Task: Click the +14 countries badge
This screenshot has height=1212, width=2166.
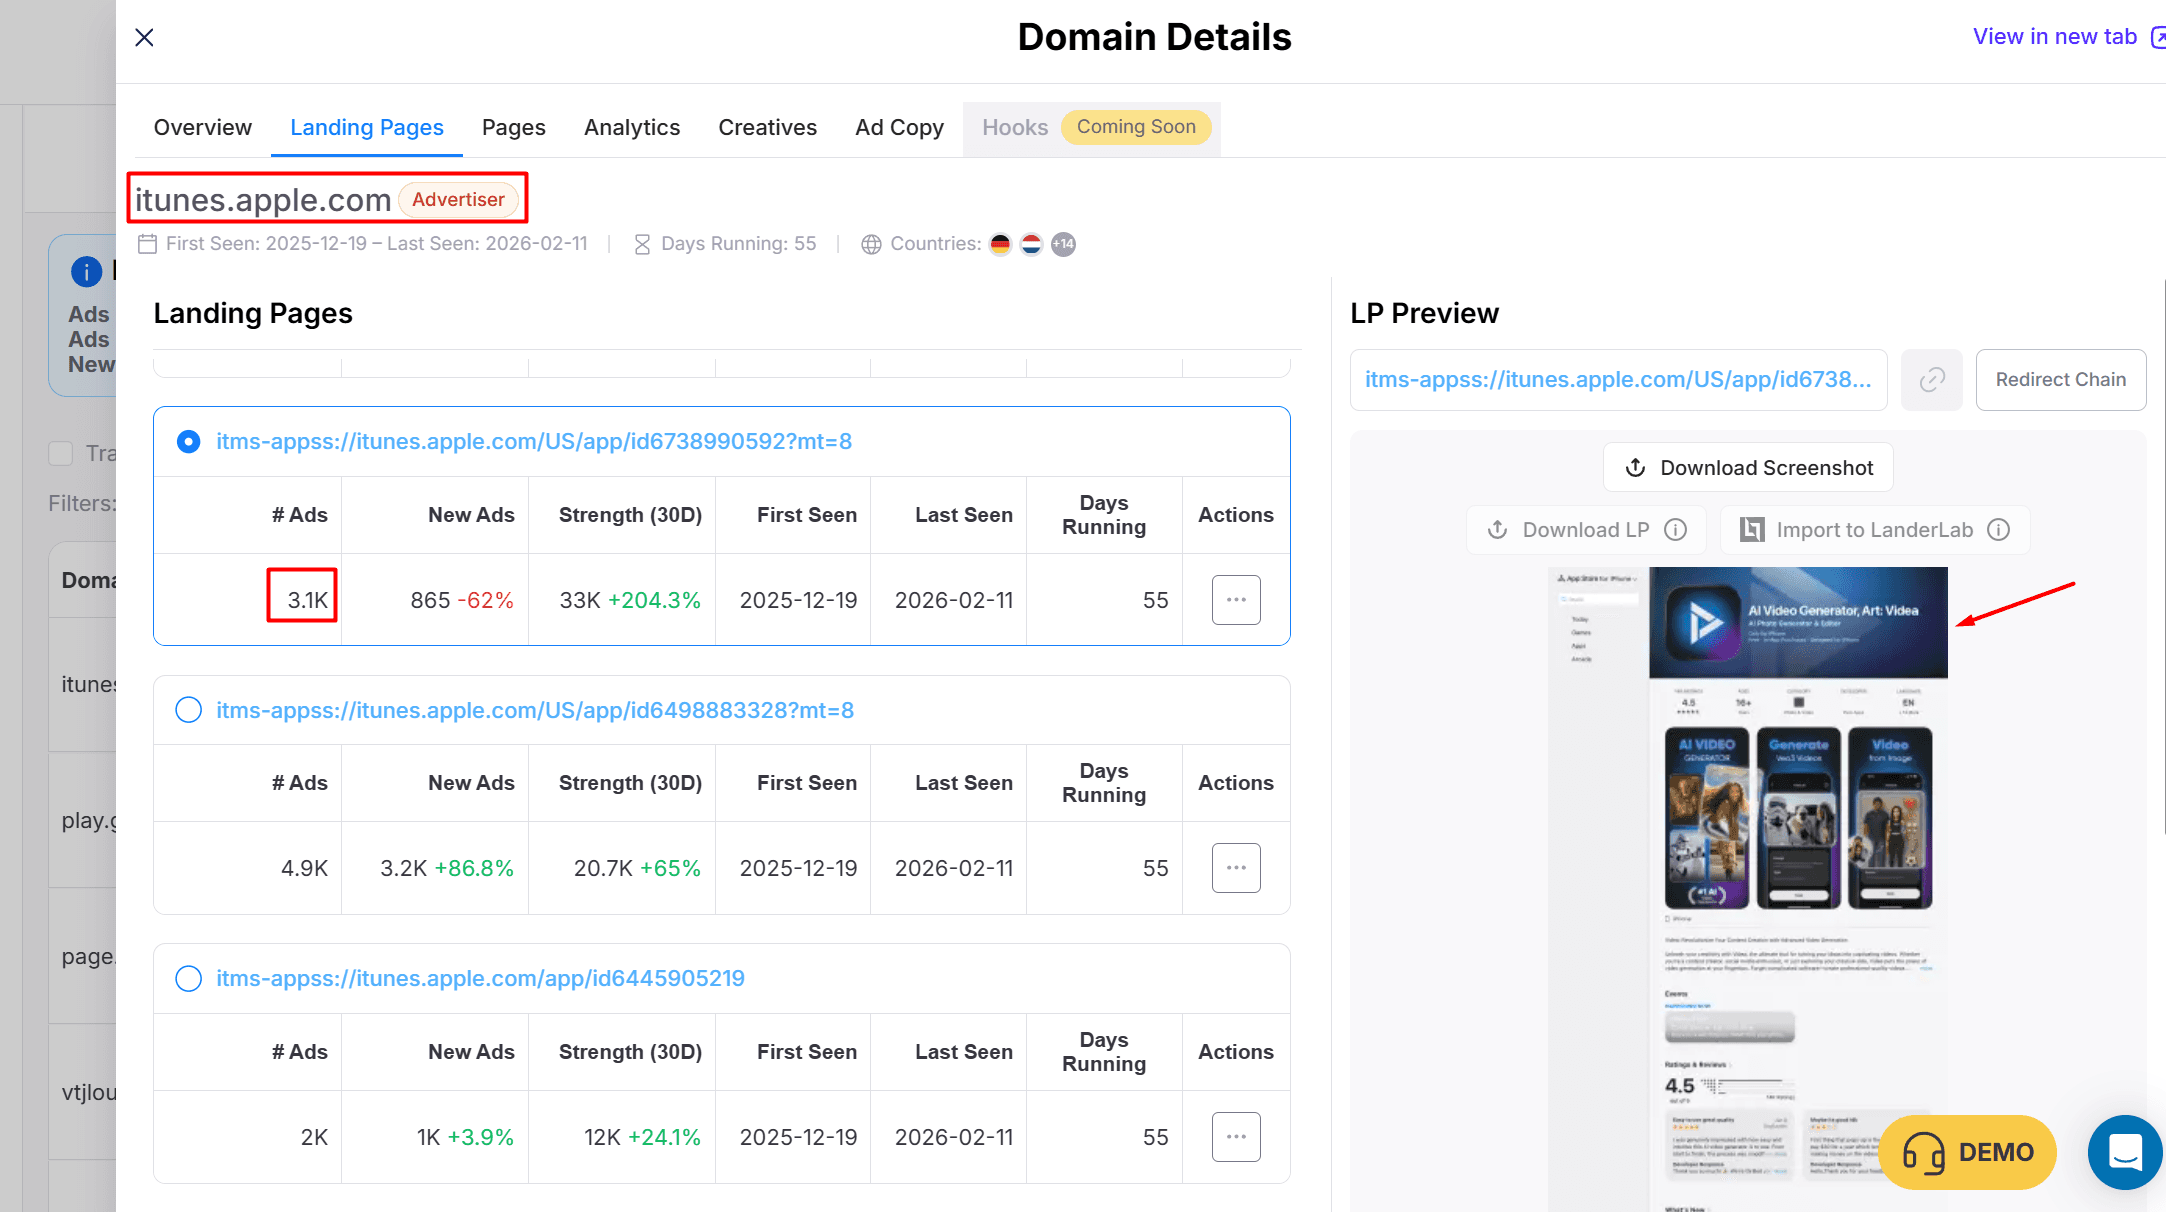Action: tap(1064, 244)
